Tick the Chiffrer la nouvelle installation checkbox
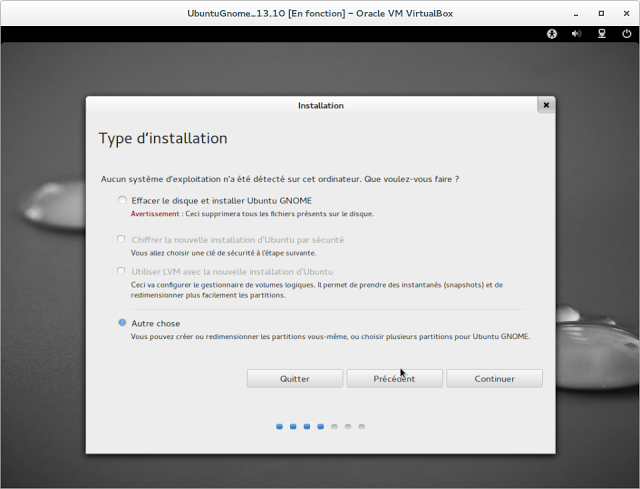 tap(121, 239)
